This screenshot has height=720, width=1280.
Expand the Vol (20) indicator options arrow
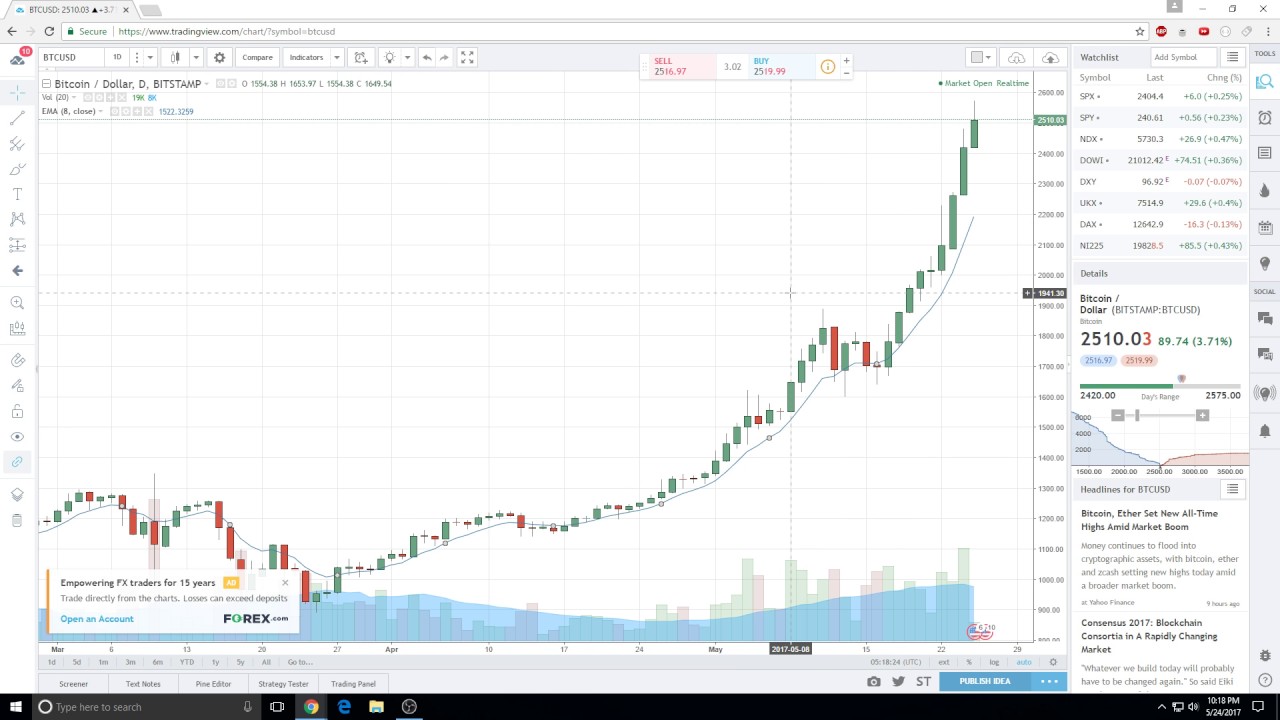click(x=76, y=97)
